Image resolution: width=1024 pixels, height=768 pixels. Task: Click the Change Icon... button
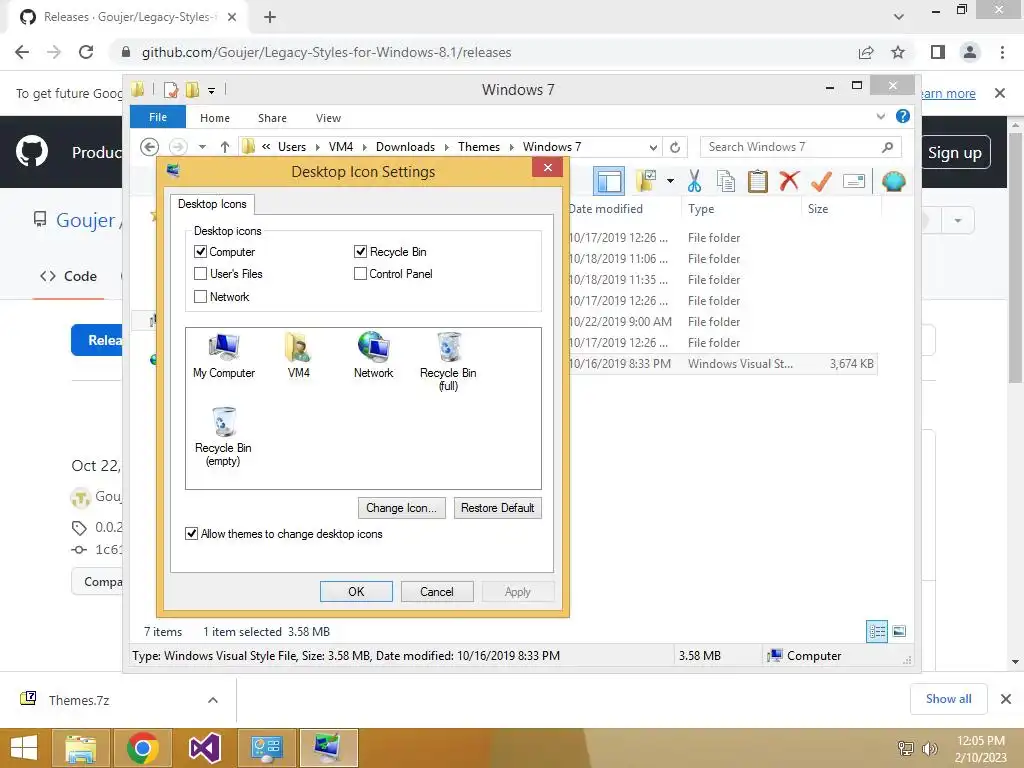point(402,507)
